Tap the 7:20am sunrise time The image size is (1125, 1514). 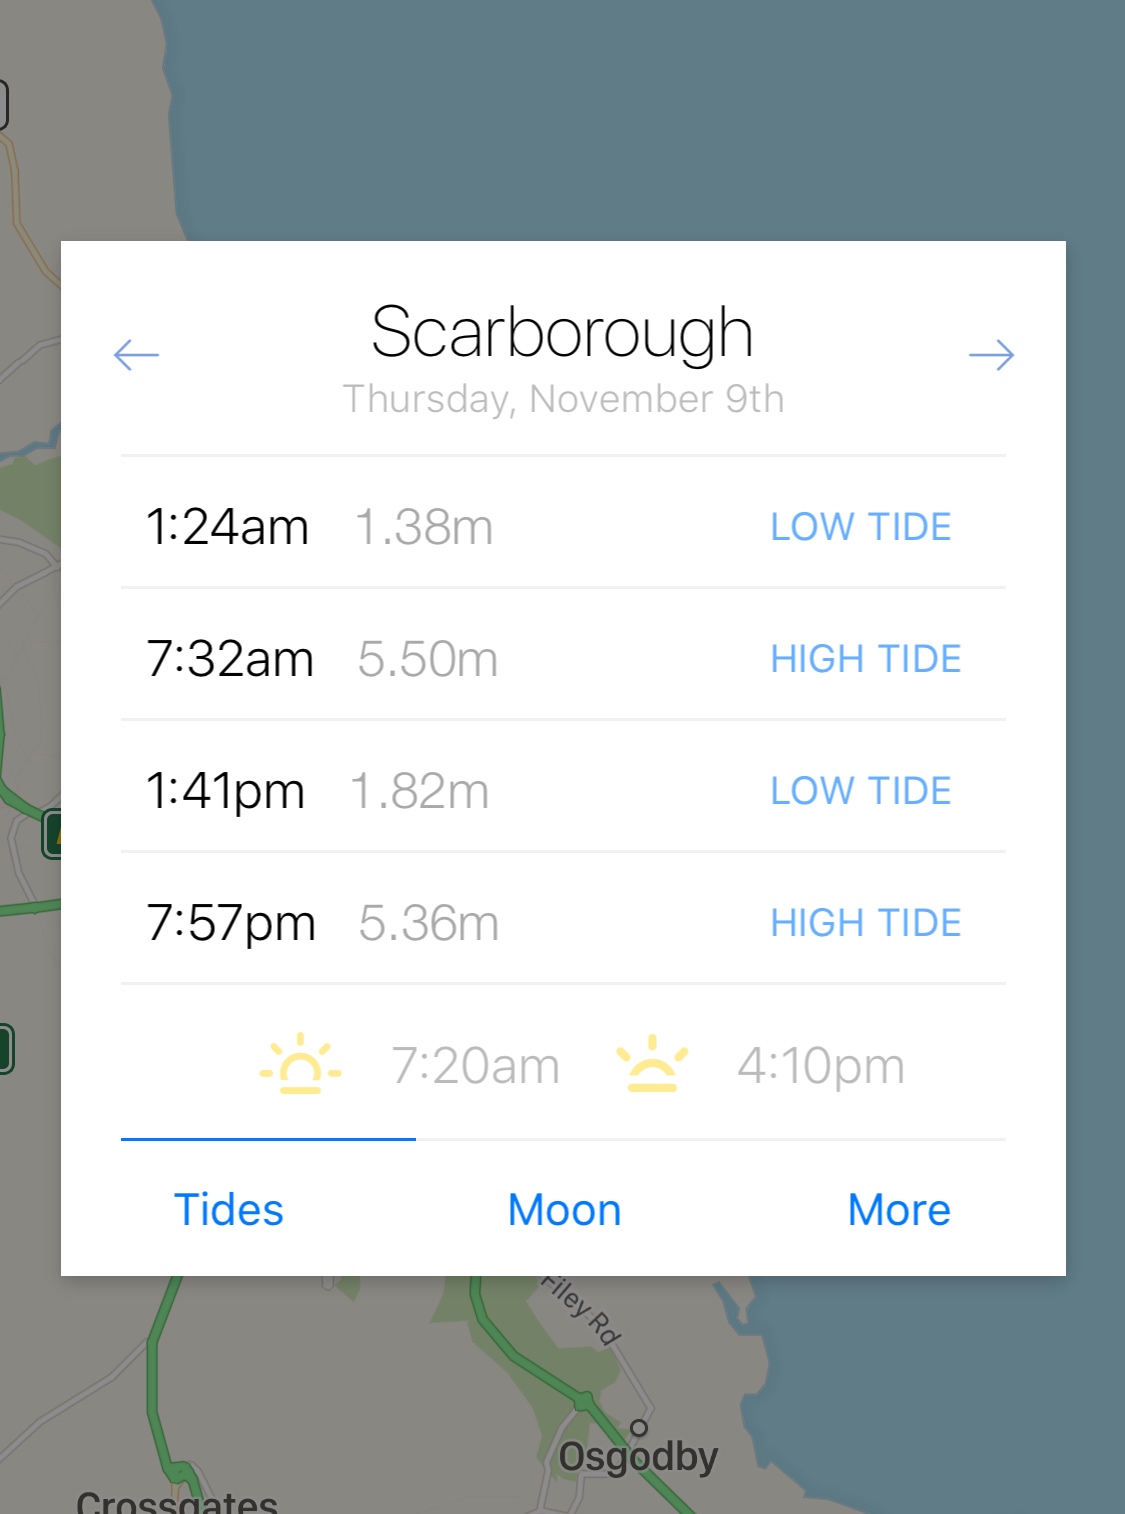click(x=475, y=1065)
